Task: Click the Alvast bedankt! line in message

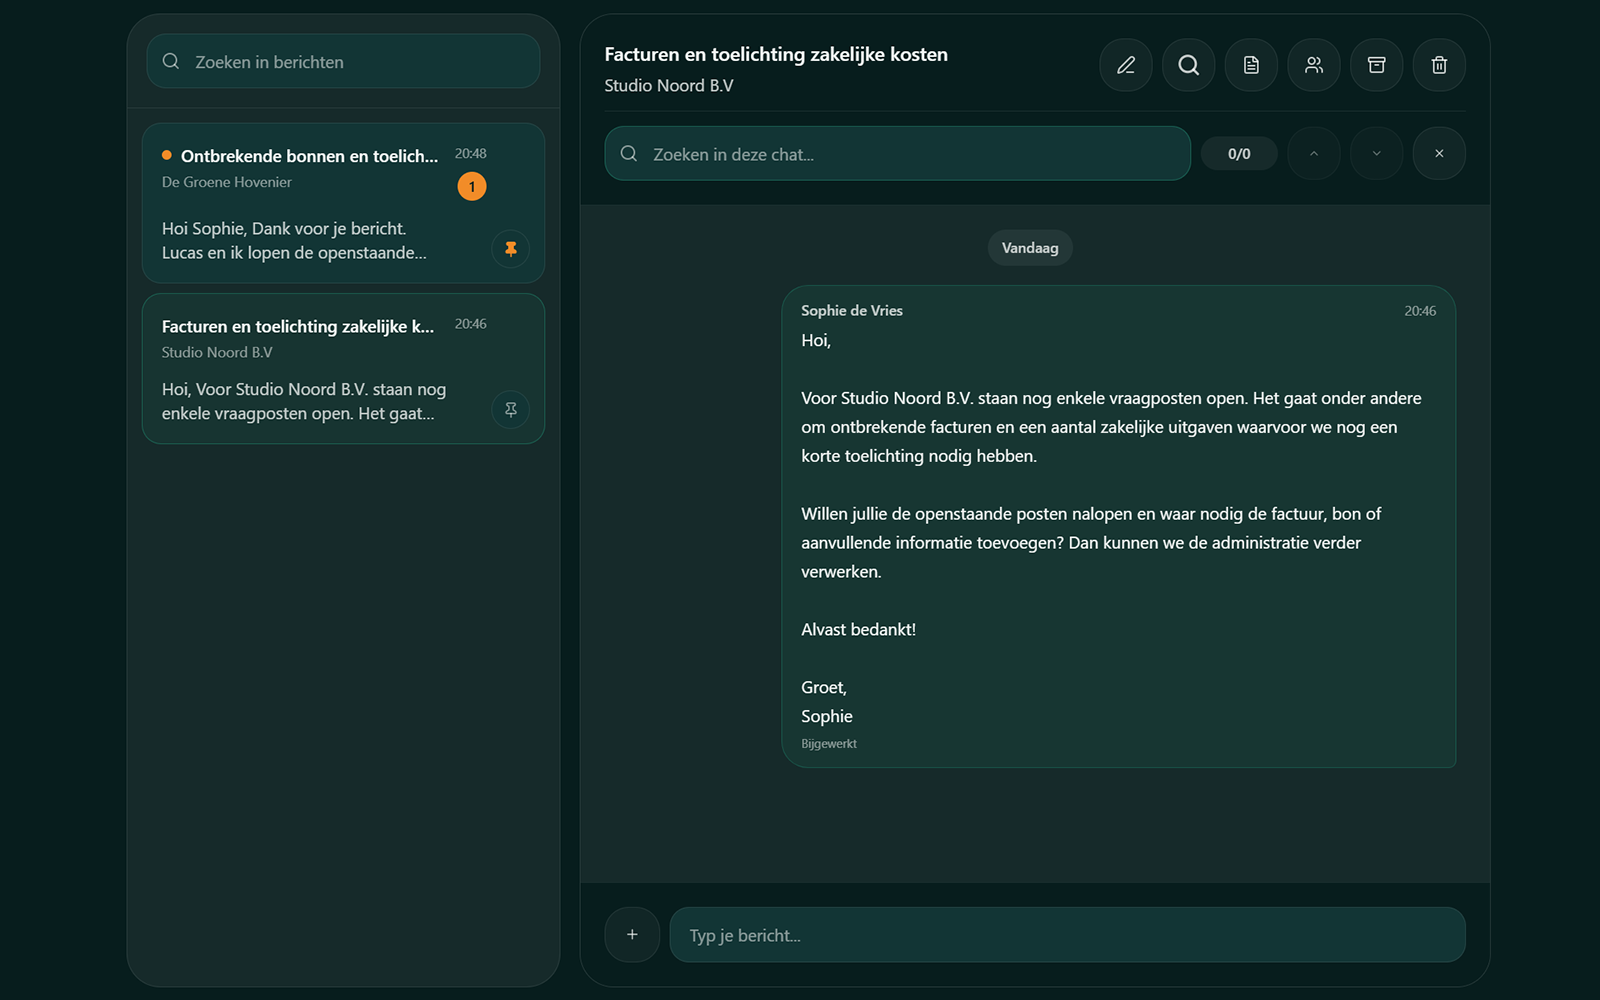Action: (x=858, y=629)
